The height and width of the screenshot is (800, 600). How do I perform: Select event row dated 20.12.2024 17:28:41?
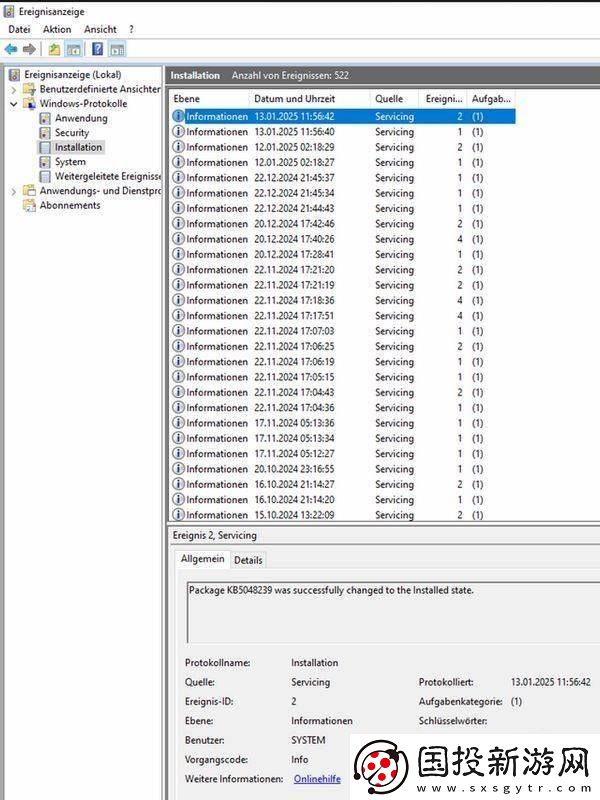click(x=343, y=254)
